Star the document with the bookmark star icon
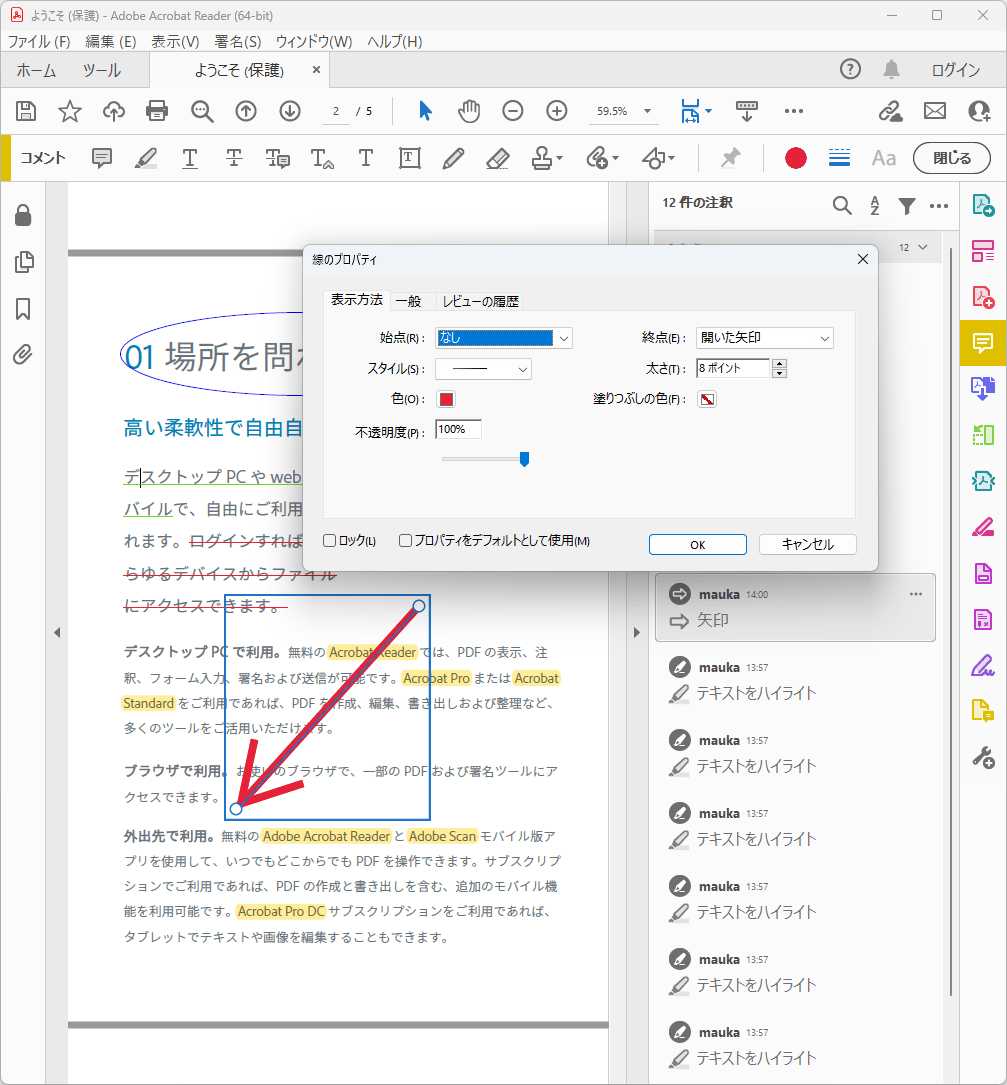 pos(70,111)
